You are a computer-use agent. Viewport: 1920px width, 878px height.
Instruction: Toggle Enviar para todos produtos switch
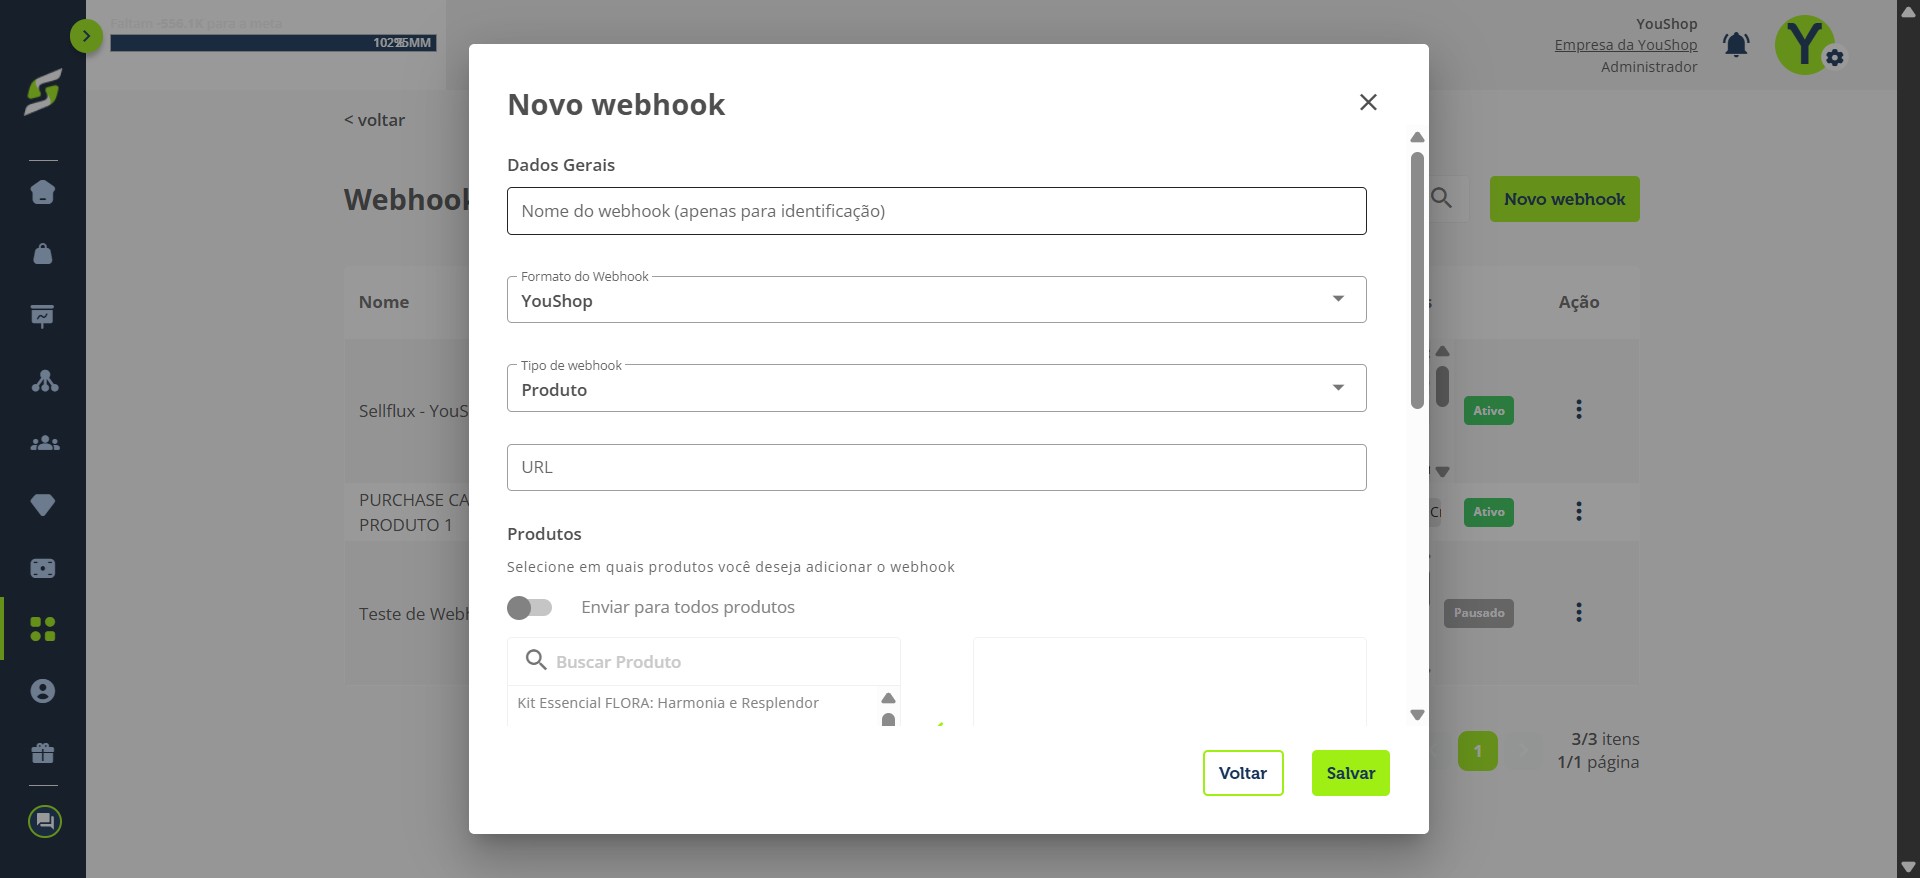(x=530, y=608)
